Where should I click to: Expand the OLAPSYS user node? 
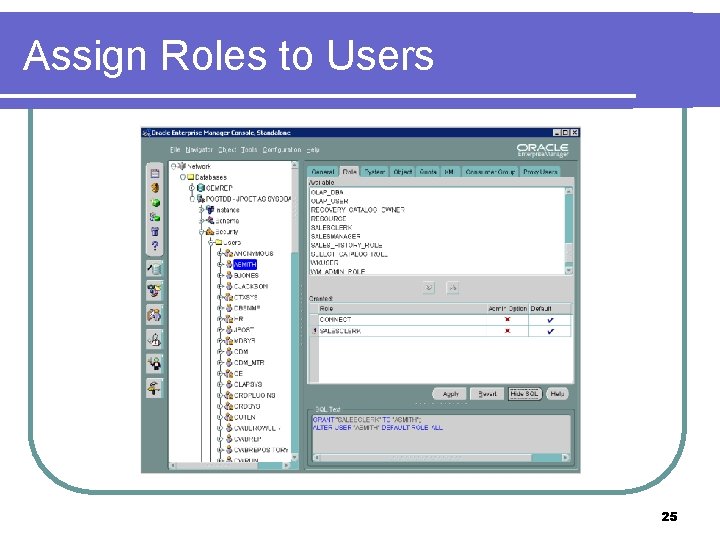click(x=219, y=384)
